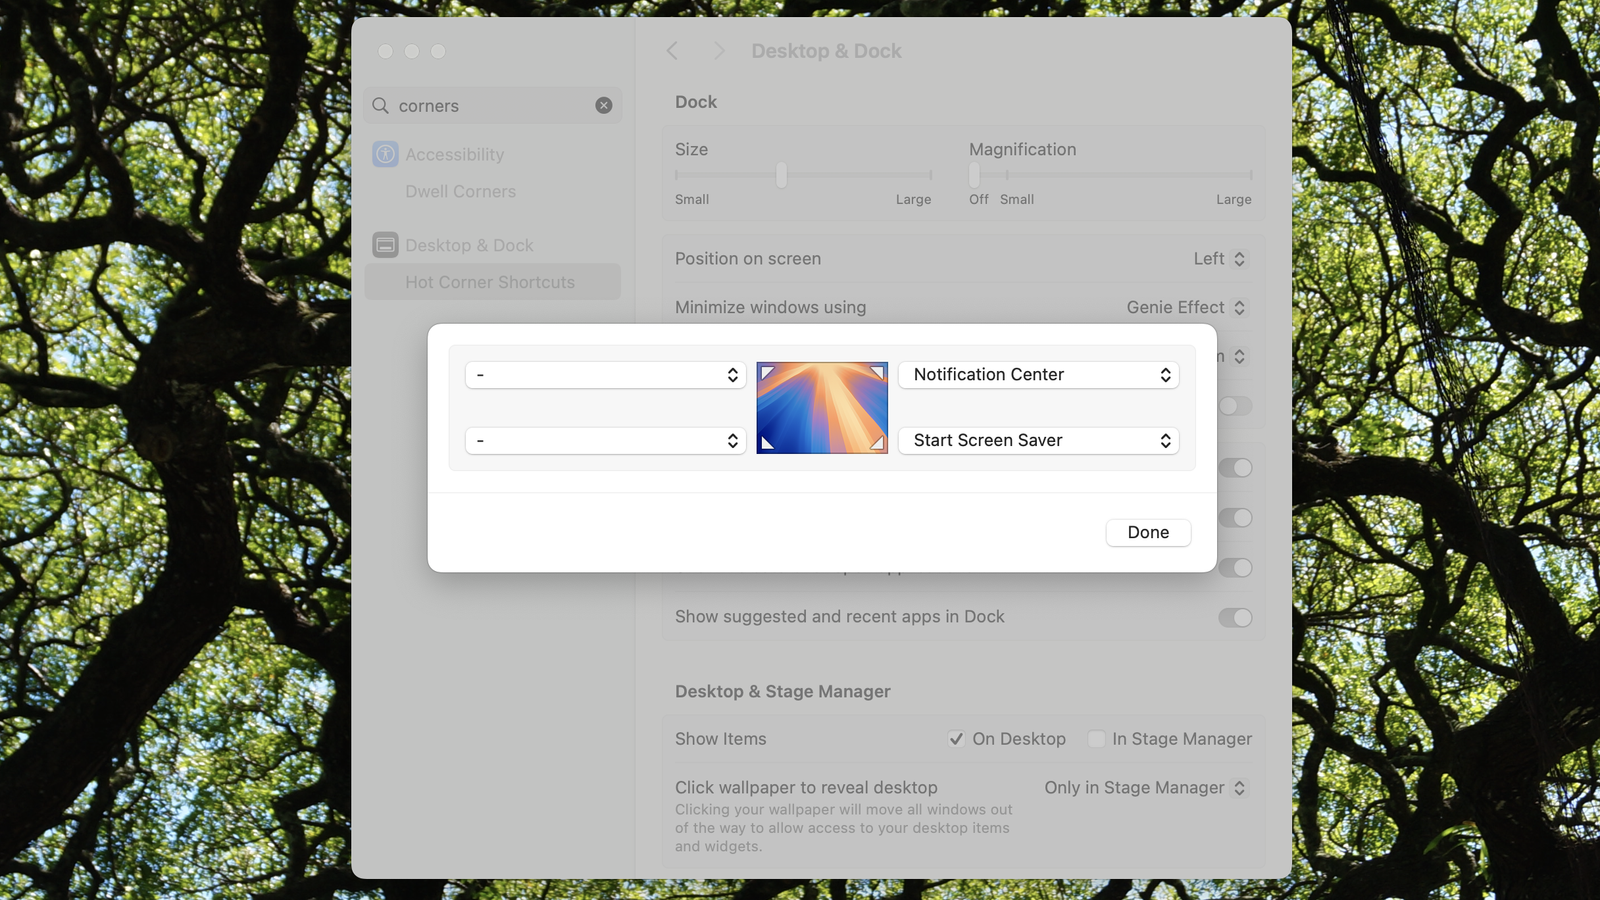1600x900 pixels.
Task: Click the top-left corner marker on the wallpaper preview
Action: (768, 370)
